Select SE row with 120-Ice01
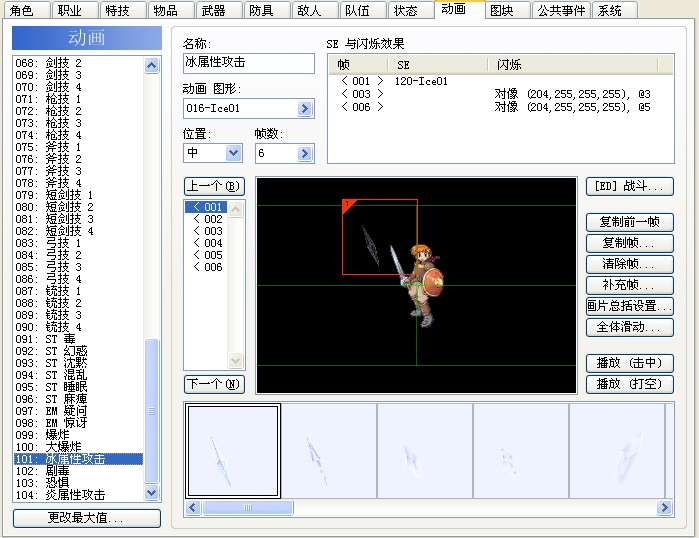The height and width of the screenshot is (538, 699). coord(500,81)
